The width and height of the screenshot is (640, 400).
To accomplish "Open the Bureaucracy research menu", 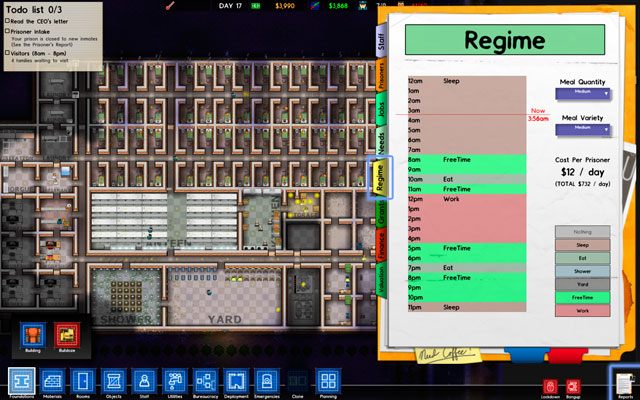I will [205, 381].
